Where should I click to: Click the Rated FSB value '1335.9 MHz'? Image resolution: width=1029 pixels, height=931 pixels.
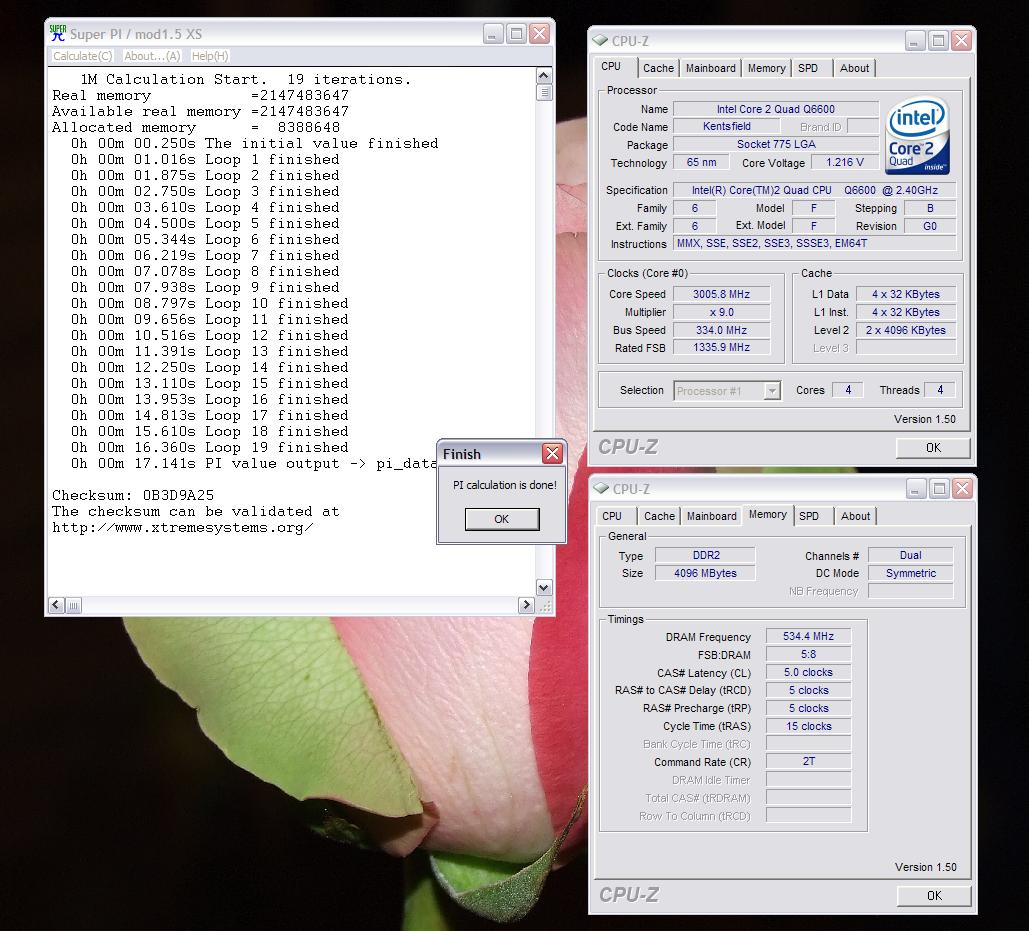pos(721,347)
